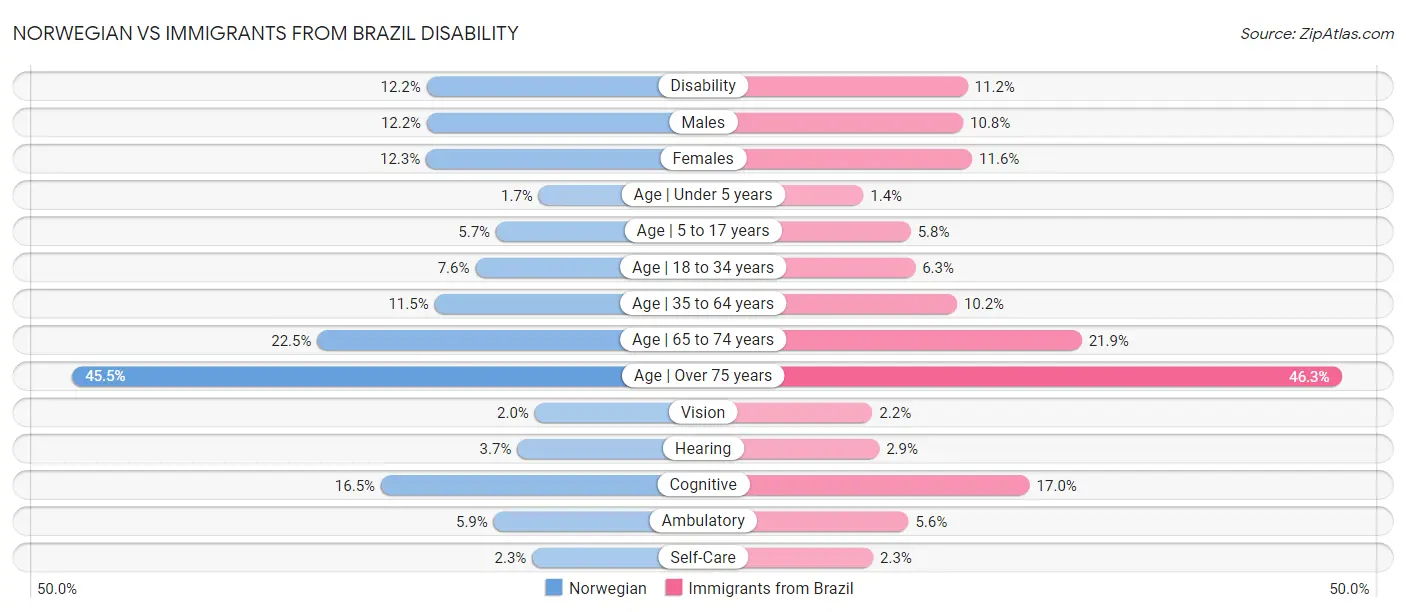
Task: Click the chart title text
Action: [x=266, y=33]
